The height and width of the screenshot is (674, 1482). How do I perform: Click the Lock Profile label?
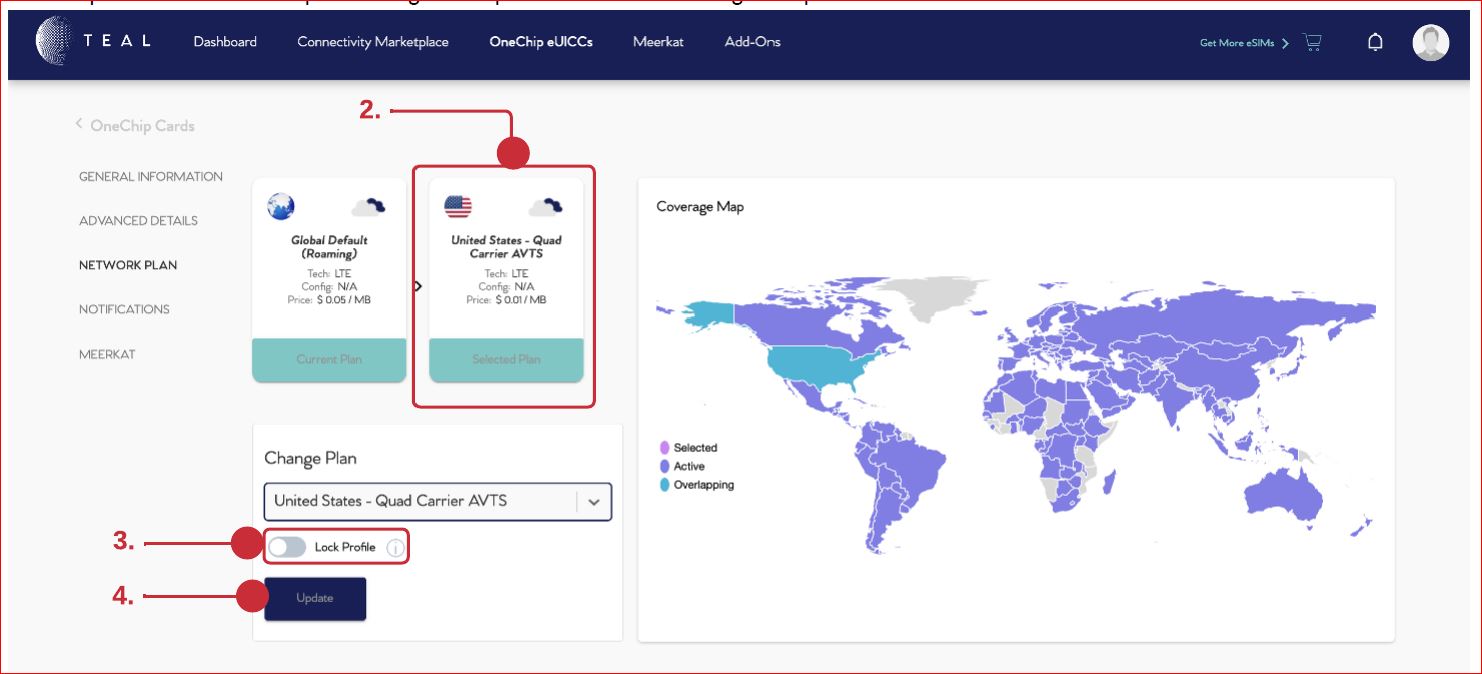[x=345, y=548]
